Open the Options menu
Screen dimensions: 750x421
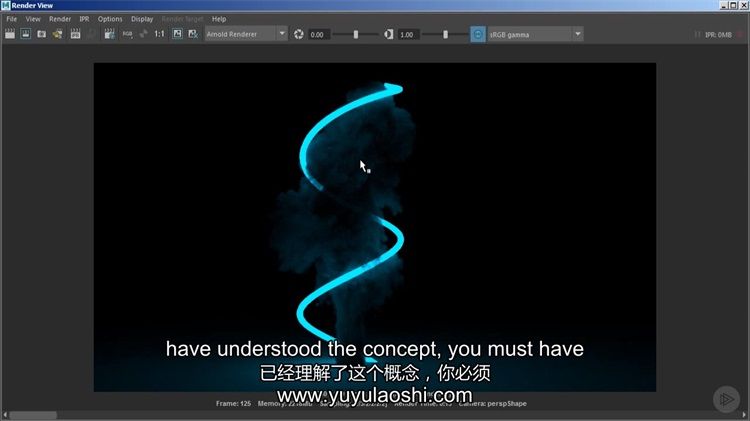tap(110, 19)
